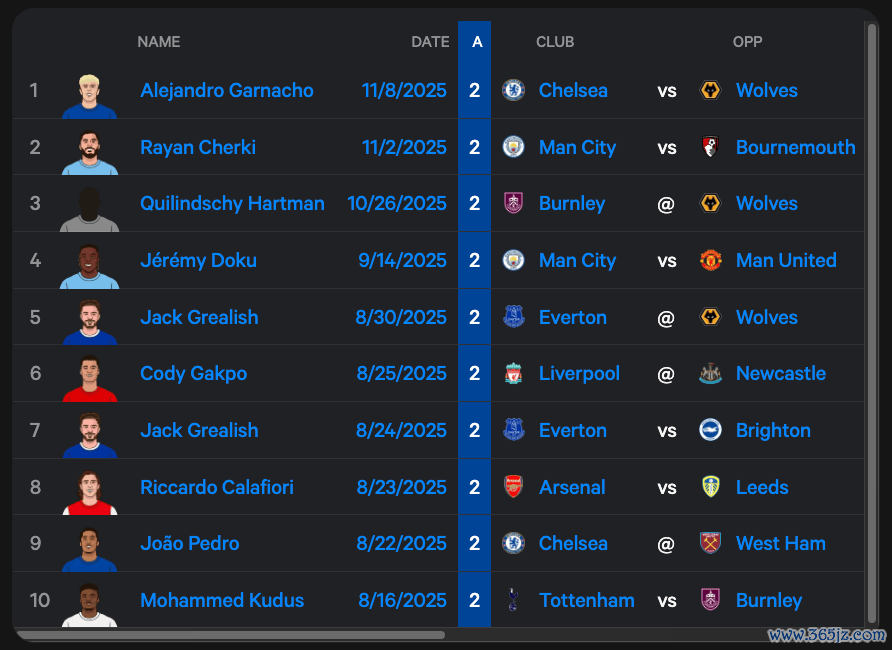Click the Man United crest icon
Viewport: 892px width, 650px height.
pos(710,261)
